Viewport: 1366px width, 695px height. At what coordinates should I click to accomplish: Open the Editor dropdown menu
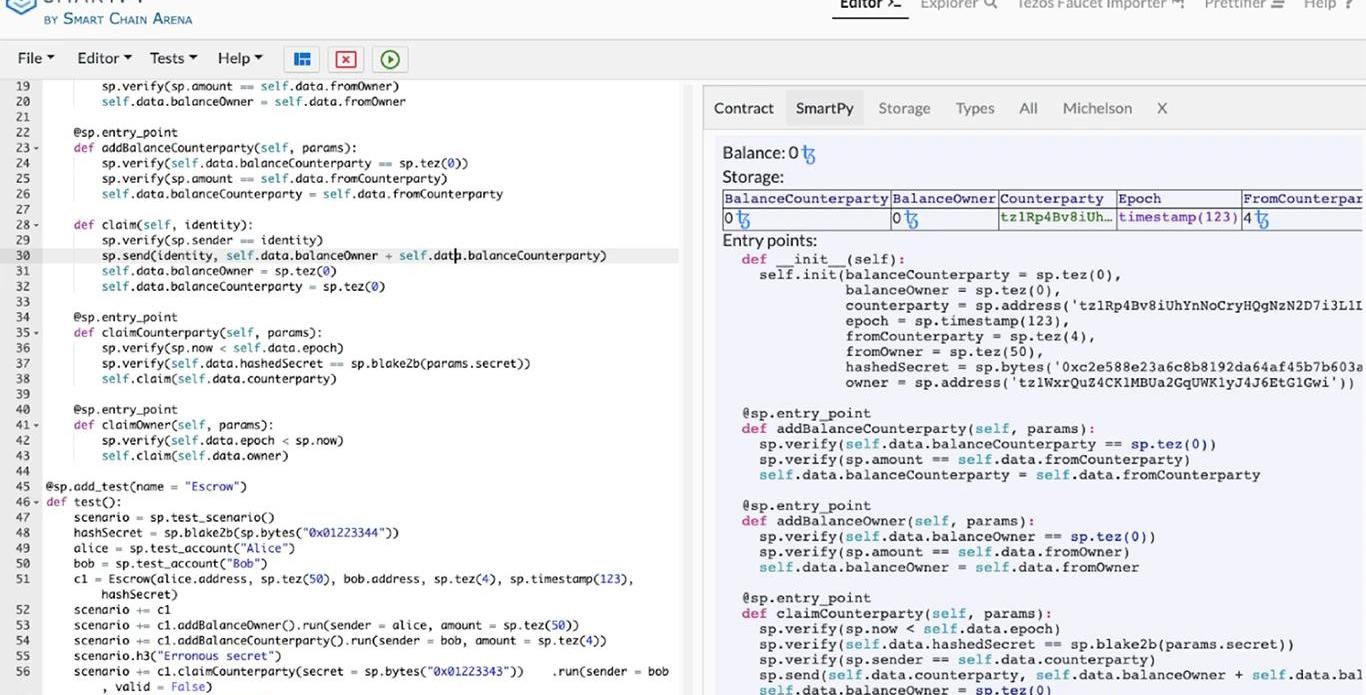point(104,58)
